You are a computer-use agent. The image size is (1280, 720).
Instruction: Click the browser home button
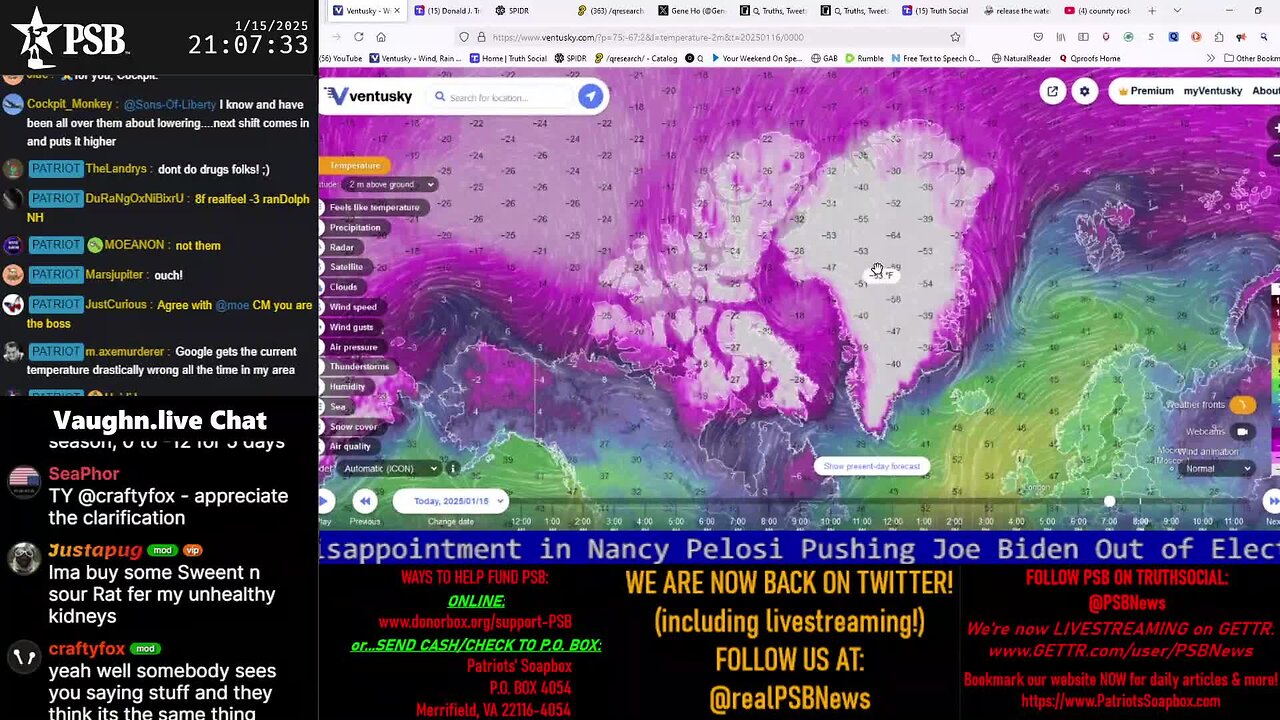(381, 37)
